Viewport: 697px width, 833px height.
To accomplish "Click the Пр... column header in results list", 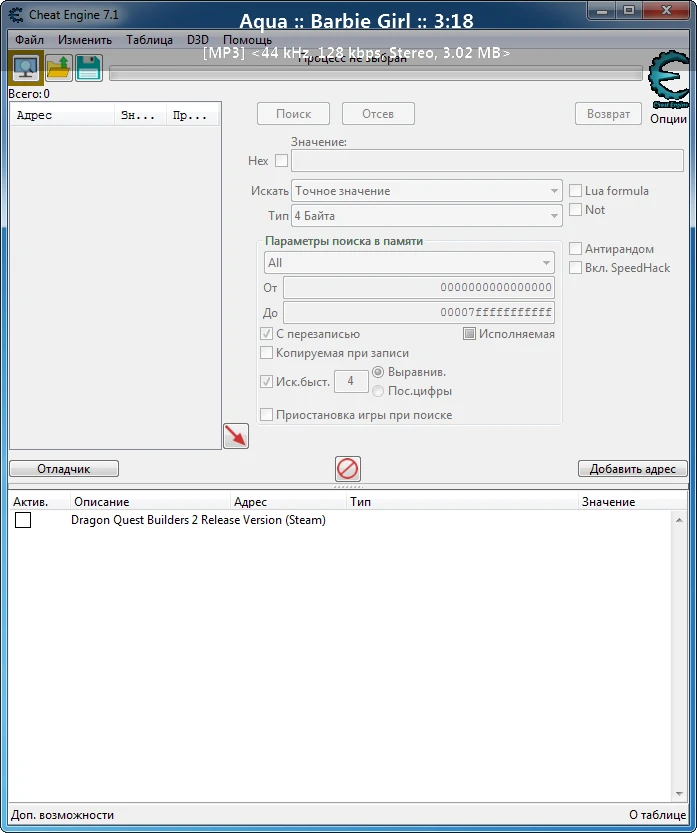I will point(193,115).
